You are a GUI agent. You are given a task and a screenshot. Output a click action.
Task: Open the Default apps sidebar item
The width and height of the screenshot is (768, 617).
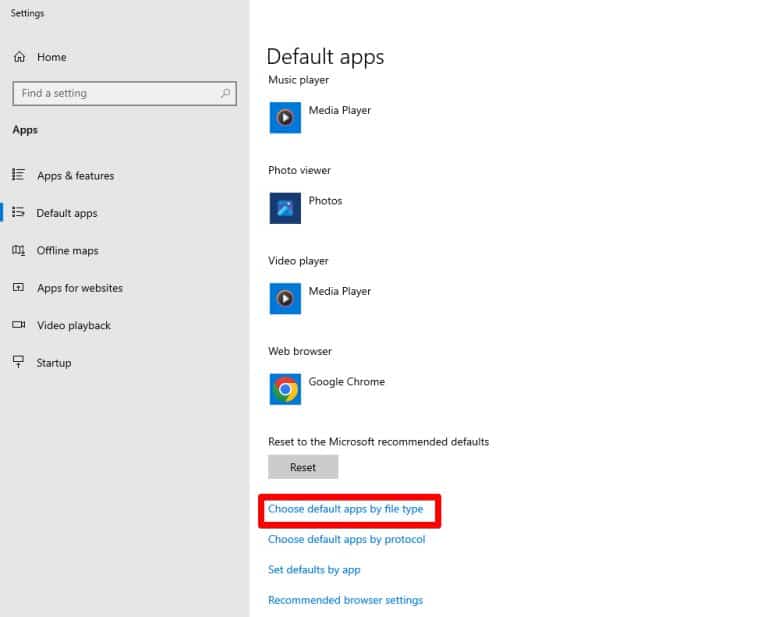click(x=67, y=213)
